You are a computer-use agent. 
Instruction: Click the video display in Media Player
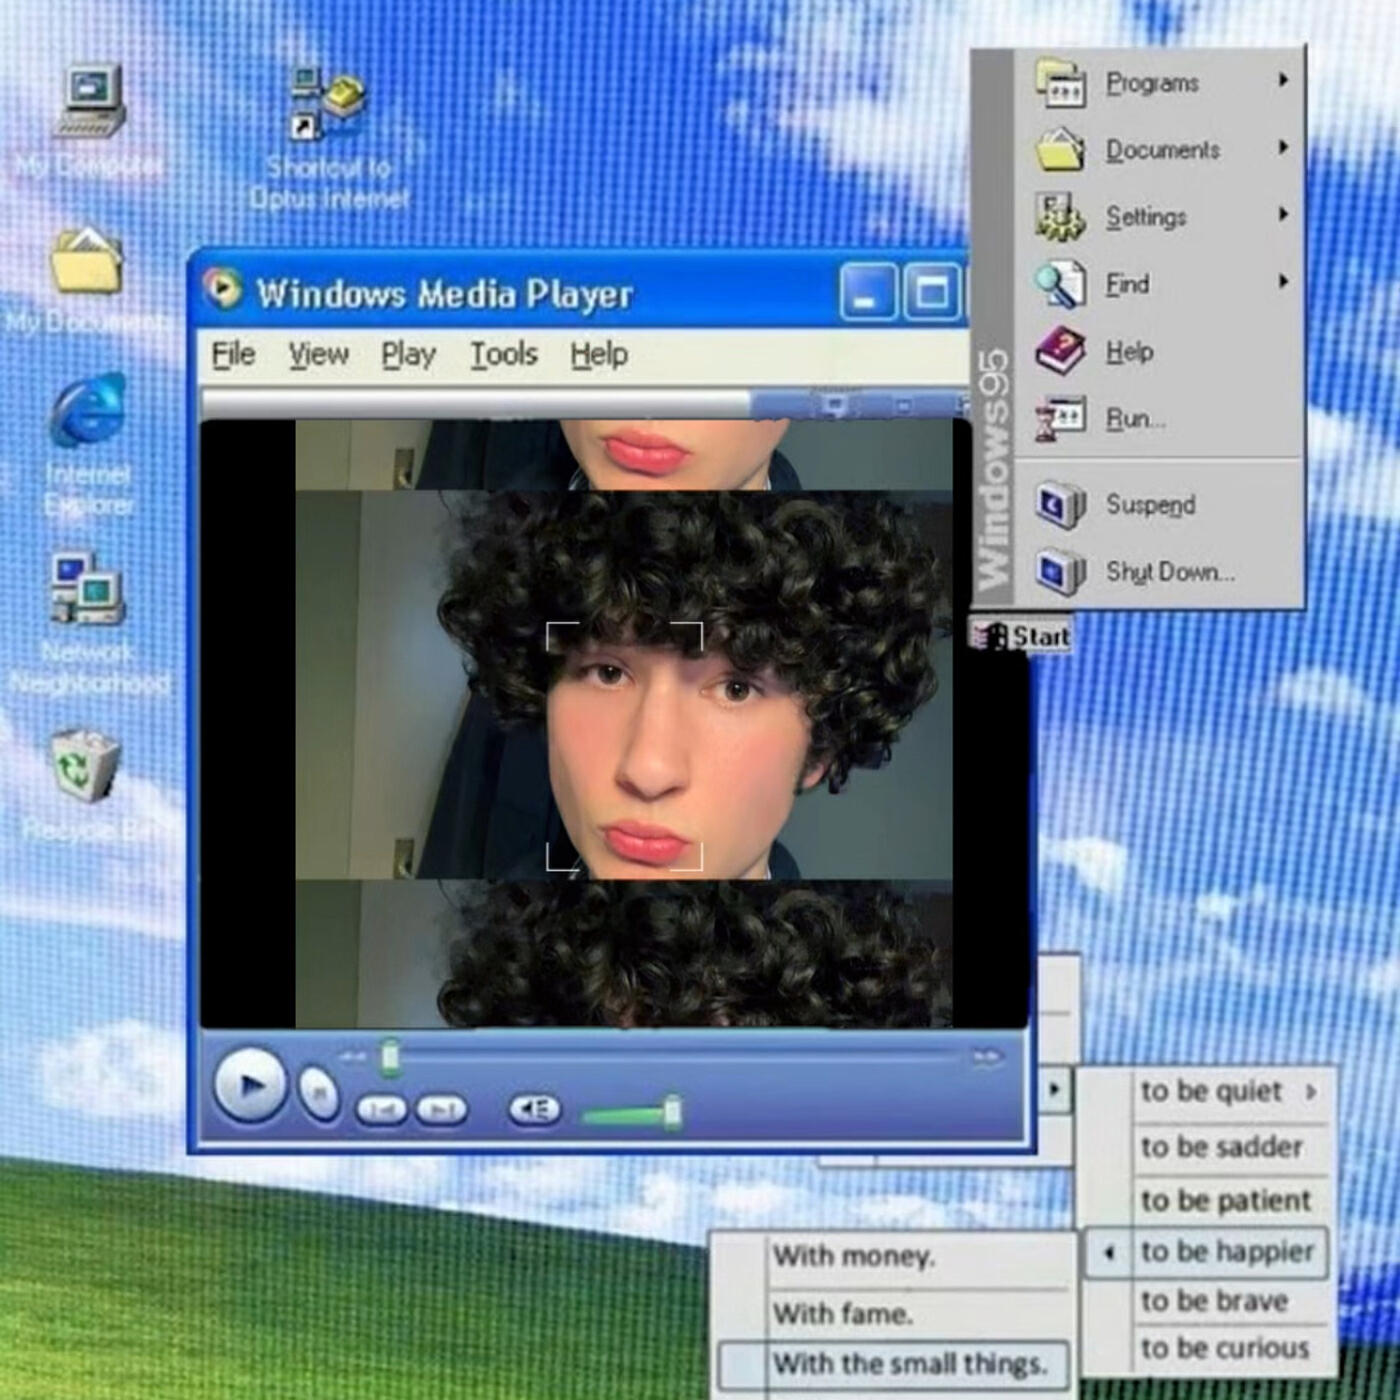[x=614, y=722]
